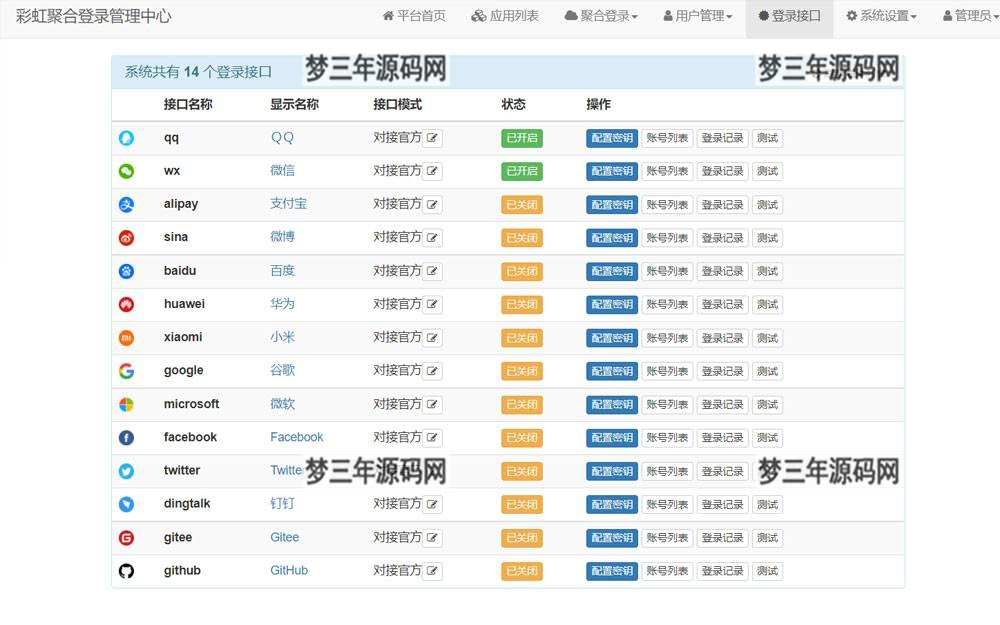Click the 彩虹聚合登录管理中心 brand title
Viewport: 1000px width, 625px height.
click(x=94, y=17)
